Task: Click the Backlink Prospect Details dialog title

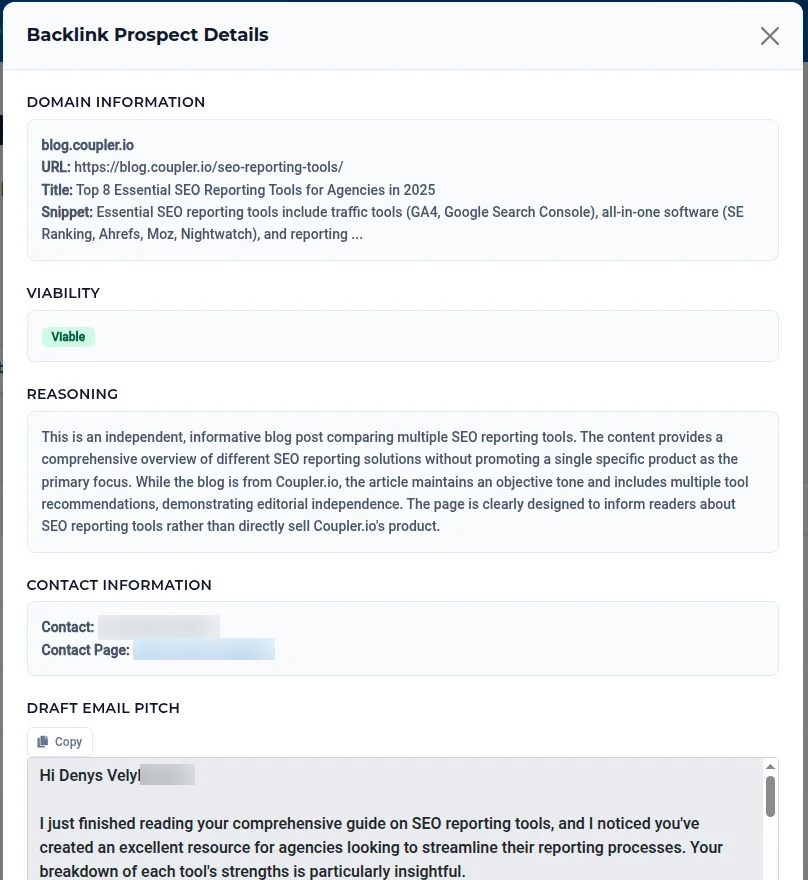Action: 147,35
